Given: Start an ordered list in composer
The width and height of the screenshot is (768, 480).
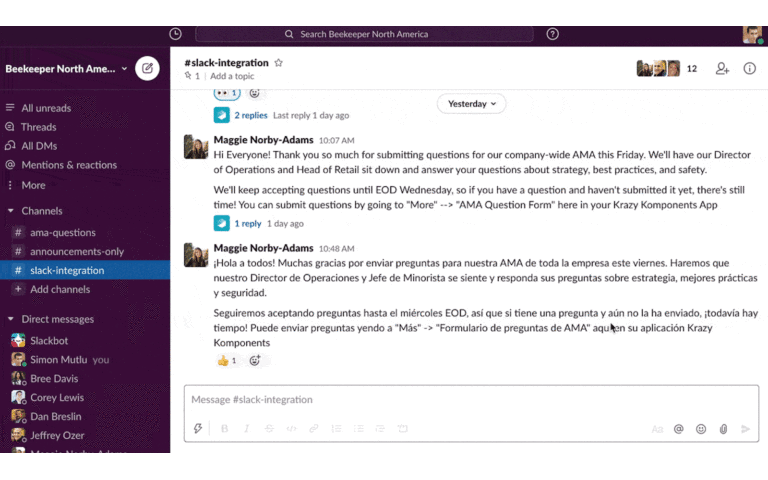Looking at the screenshot, I should click(x=336, y=429).
